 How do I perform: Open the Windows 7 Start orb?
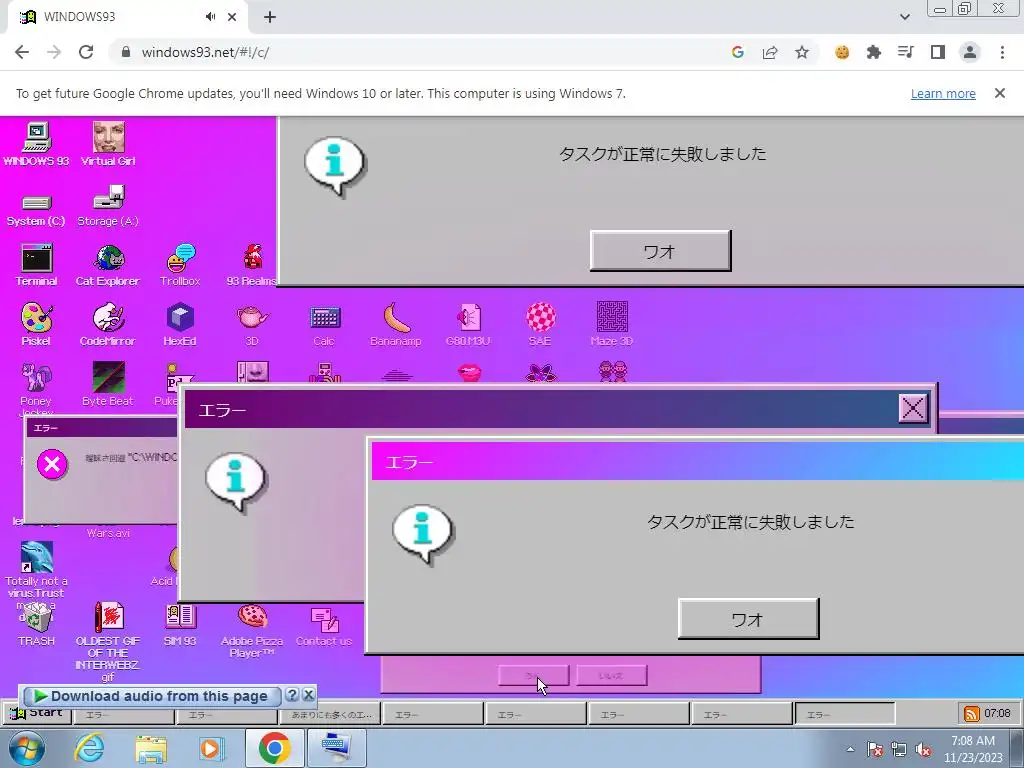[26, 748]
